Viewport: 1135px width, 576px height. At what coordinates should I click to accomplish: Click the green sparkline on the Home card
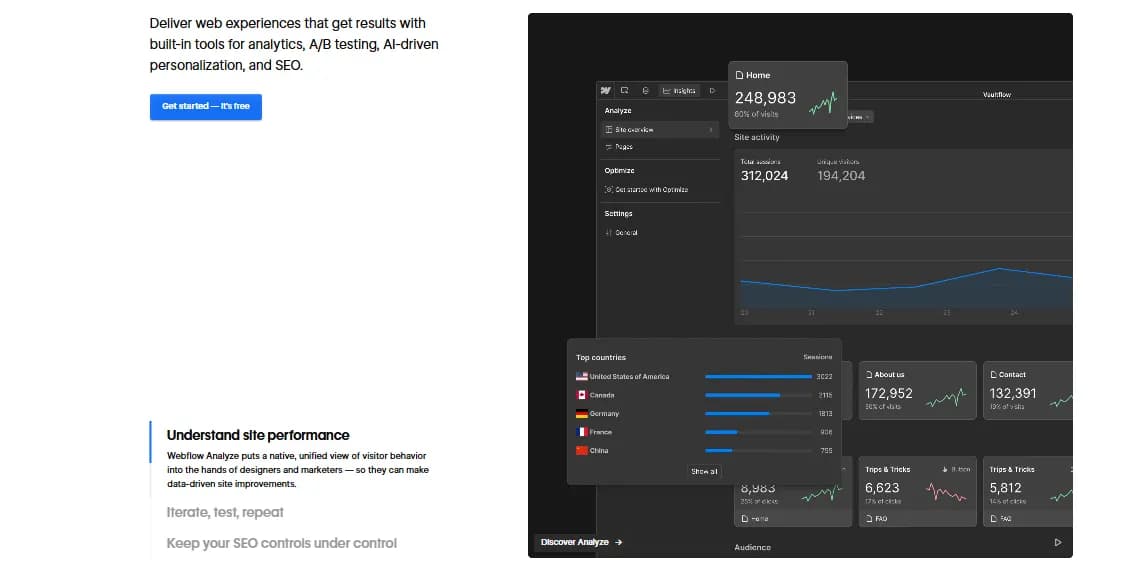coord(823,104)
